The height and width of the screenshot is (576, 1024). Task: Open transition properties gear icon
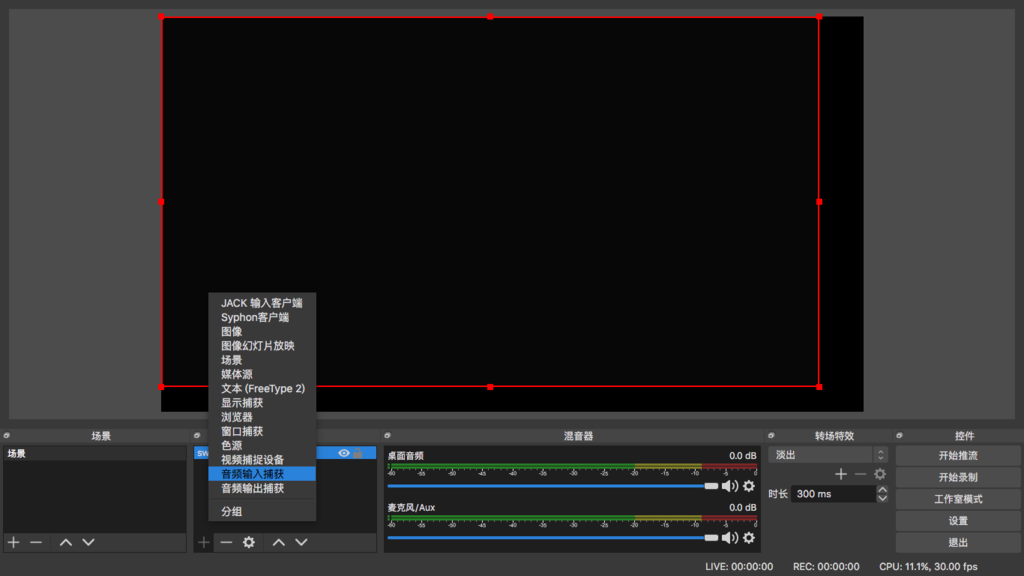click(x=879, y=473)
